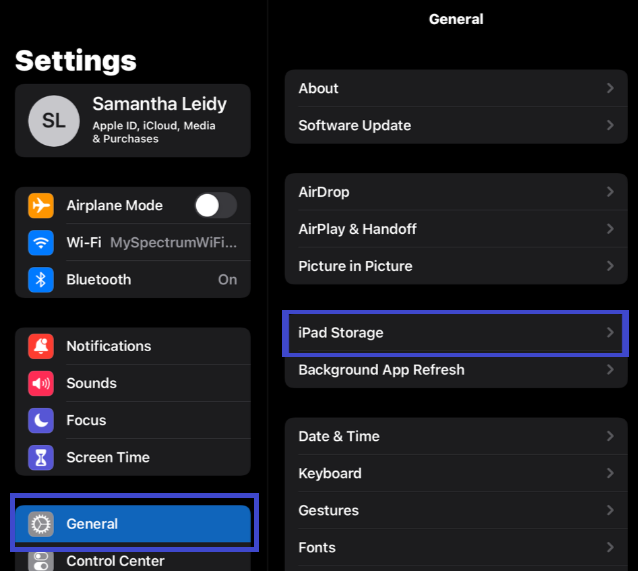The height and width of the screenshot is (571, 638).
Task: Tap the General gear icon
Action: [41, 524]
